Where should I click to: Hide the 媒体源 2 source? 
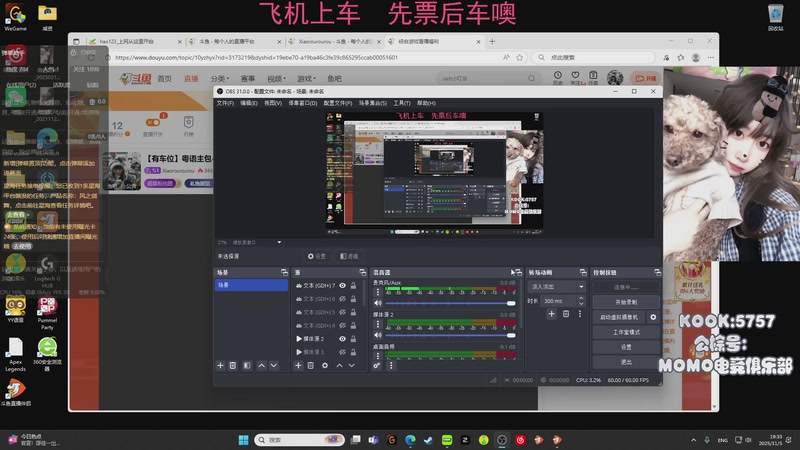pos(342,339)
